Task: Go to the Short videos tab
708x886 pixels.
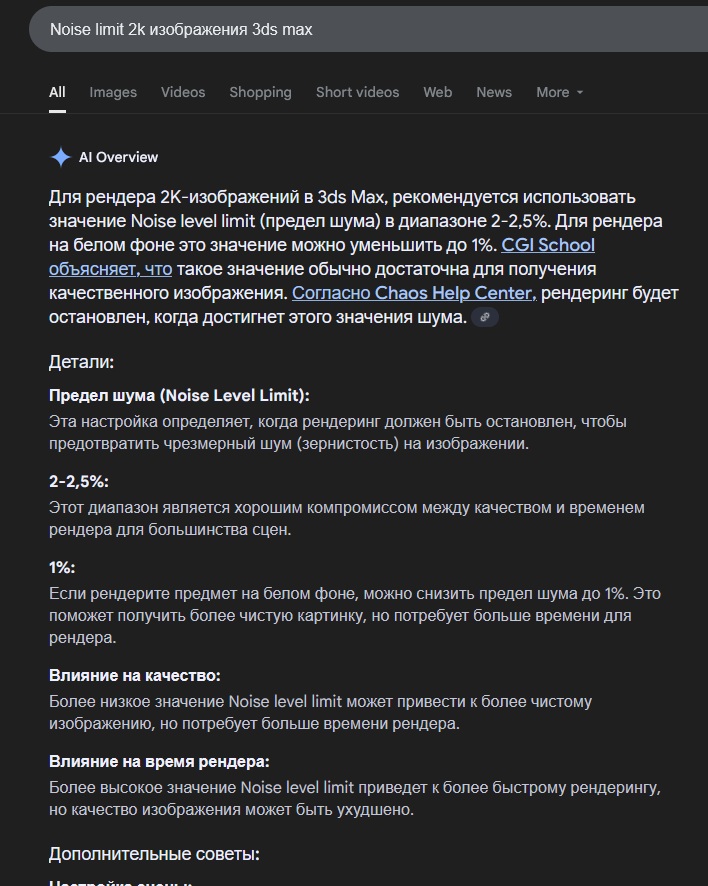Action: pos(357,92)
